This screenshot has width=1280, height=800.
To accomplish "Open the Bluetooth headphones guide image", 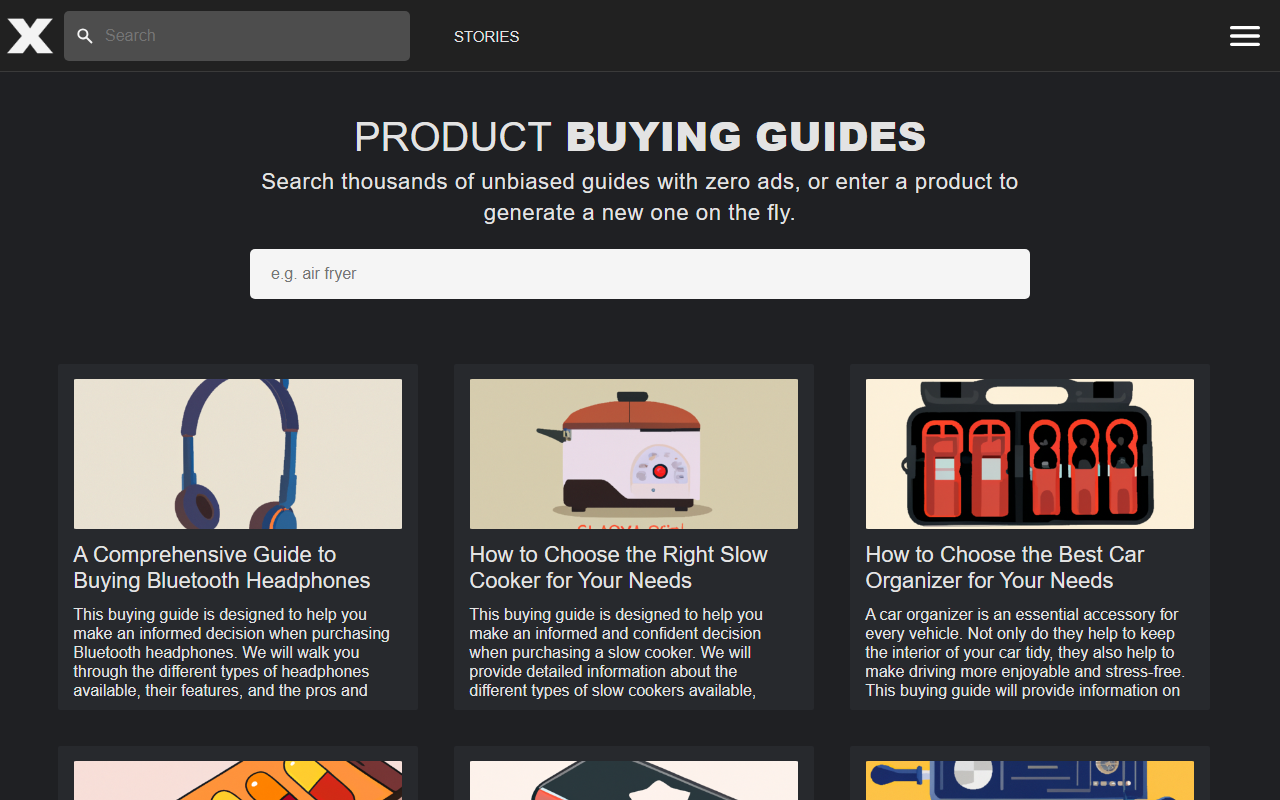I will click(238, 454).
